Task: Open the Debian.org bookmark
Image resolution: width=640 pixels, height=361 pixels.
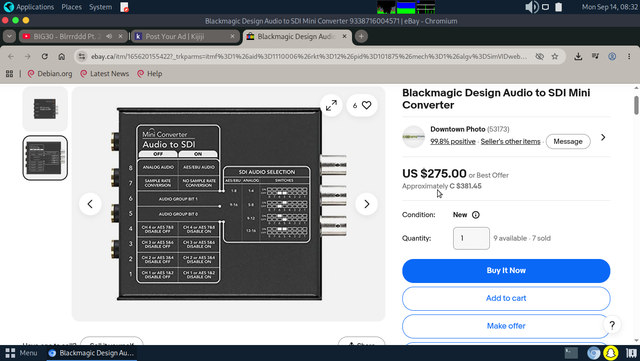Action: (50, 74)
